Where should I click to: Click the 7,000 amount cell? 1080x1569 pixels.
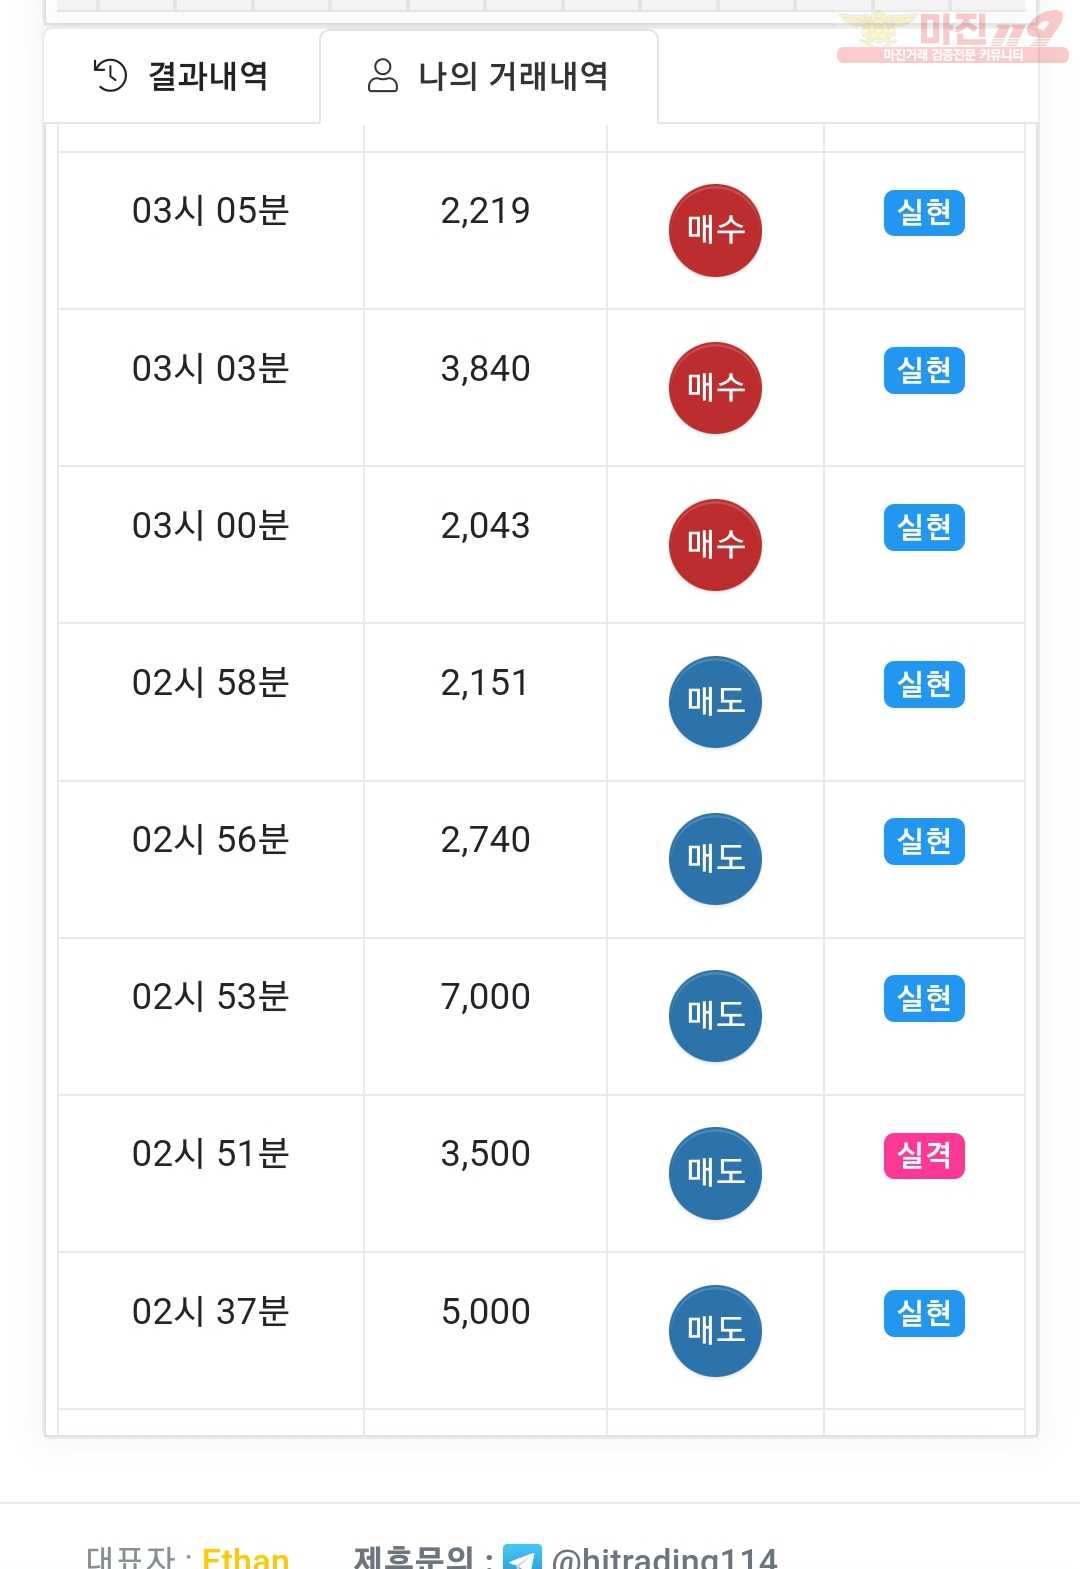click(485, 997)
